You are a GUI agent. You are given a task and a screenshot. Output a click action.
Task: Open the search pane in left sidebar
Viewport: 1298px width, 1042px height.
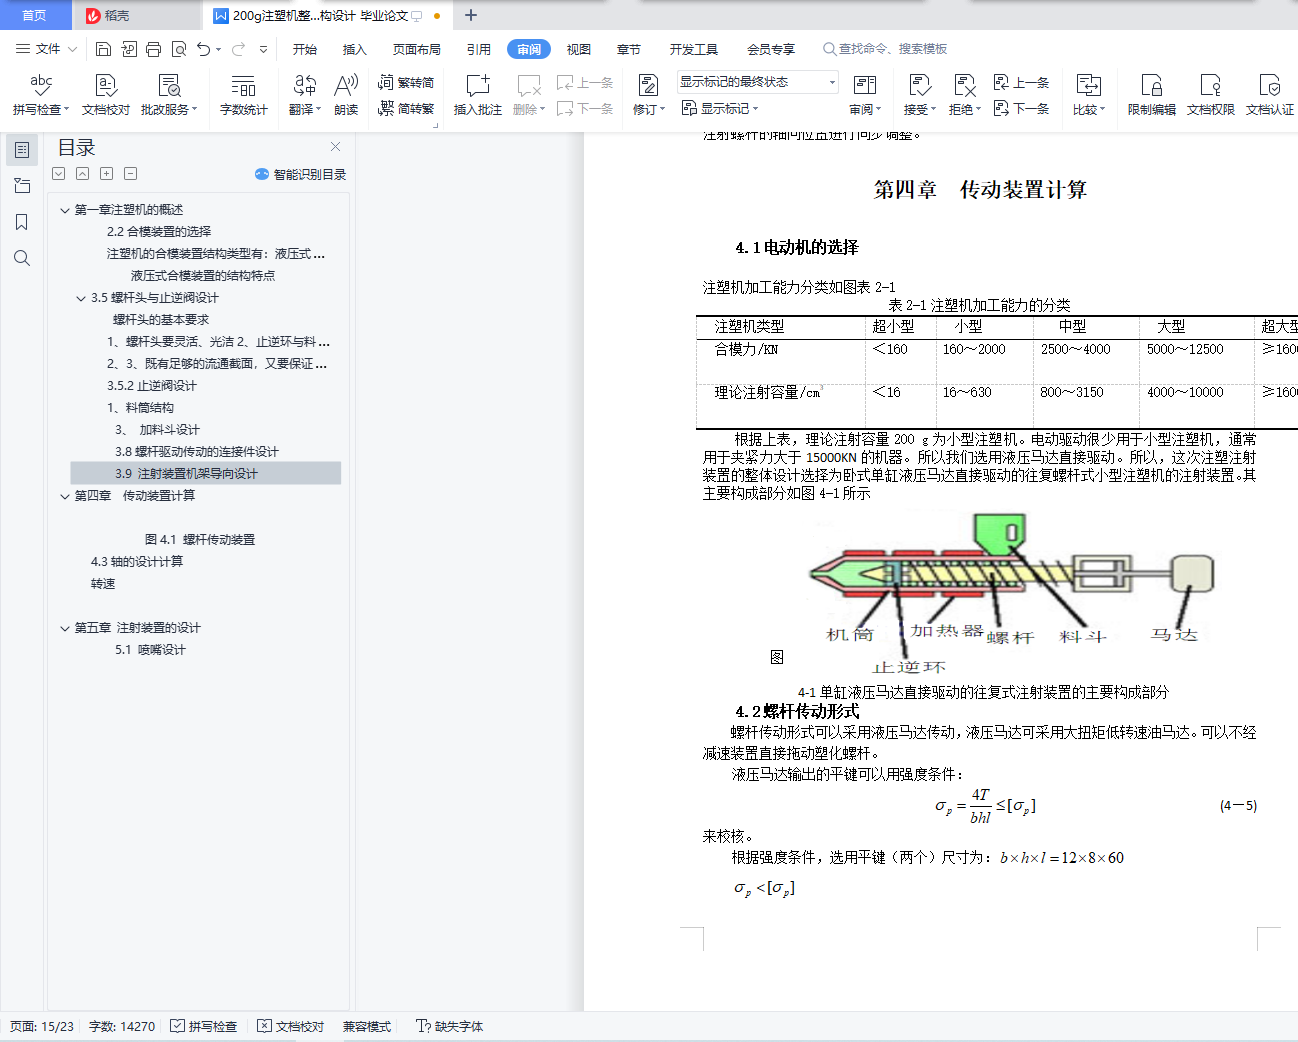point(22,258)
